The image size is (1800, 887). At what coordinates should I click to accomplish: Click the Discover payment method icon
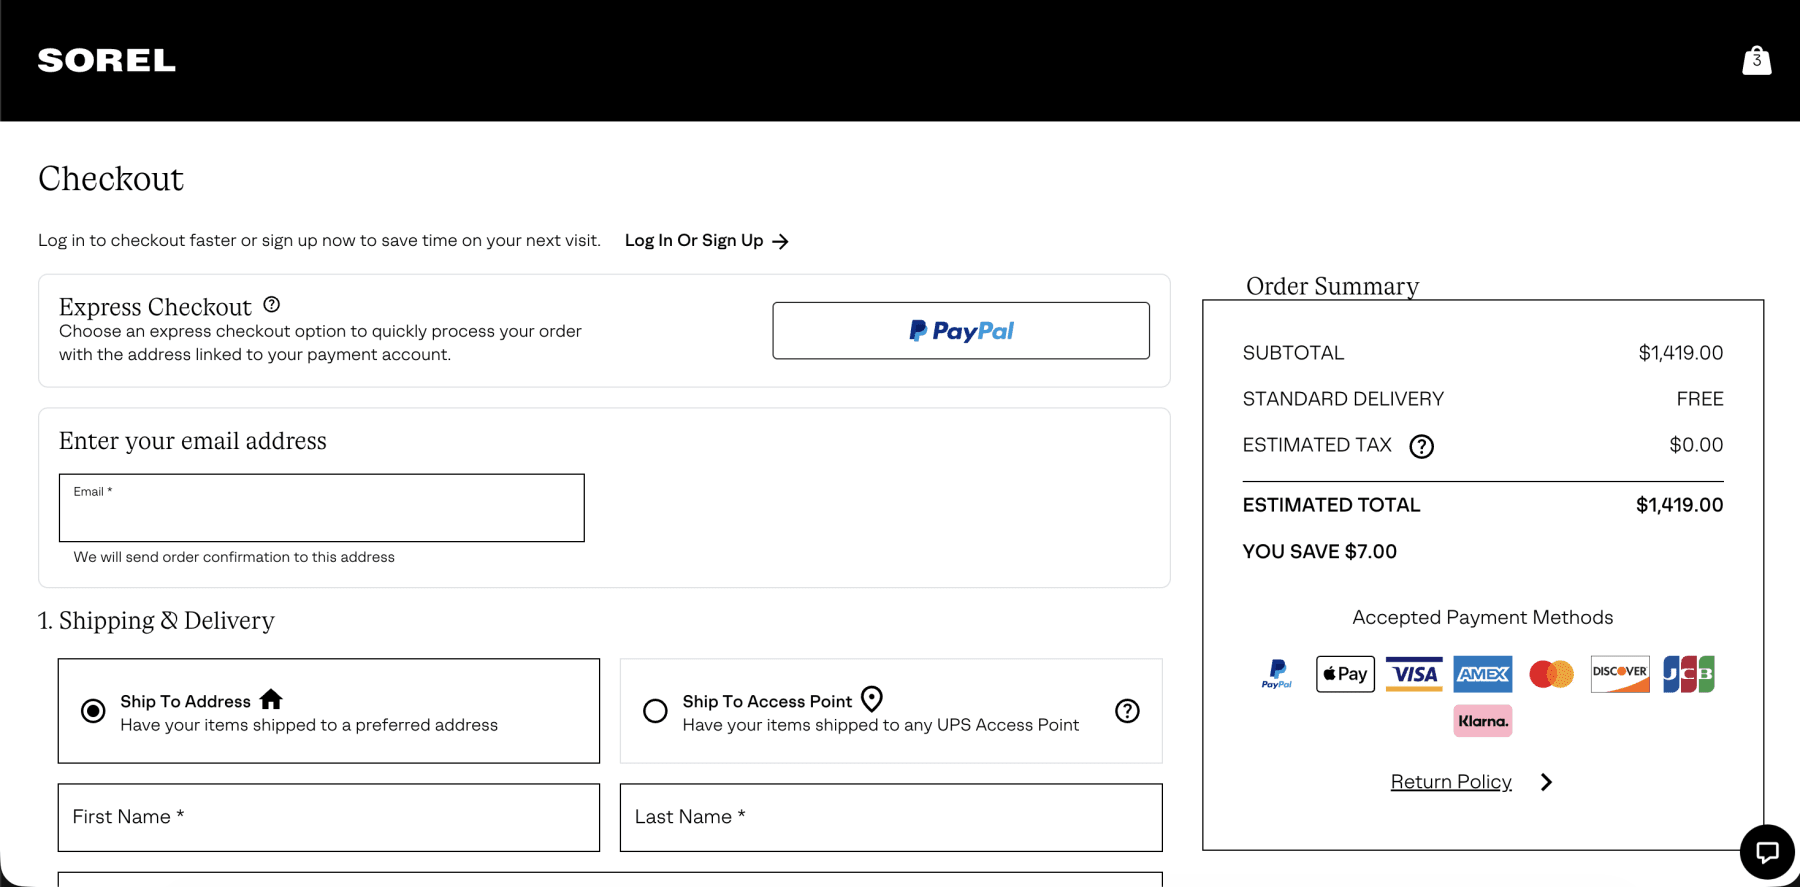coord(1619,673)
